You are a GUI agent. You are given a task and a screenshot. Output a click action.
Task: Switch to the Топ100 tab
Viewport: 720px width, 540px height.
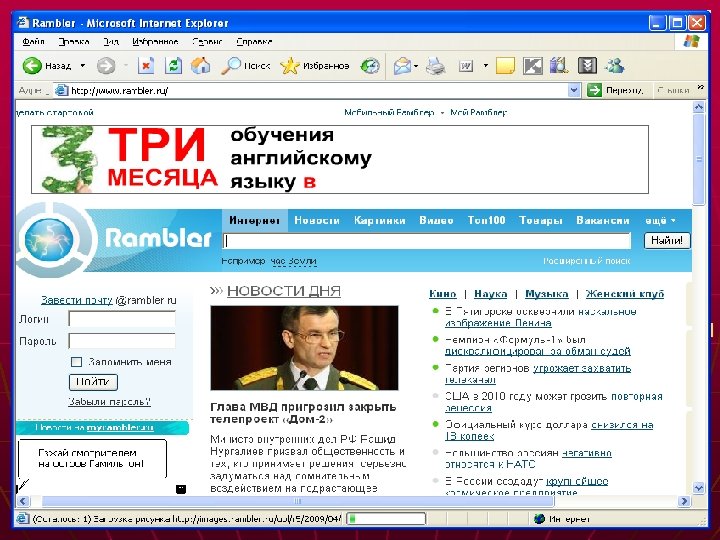click(486, 220)
